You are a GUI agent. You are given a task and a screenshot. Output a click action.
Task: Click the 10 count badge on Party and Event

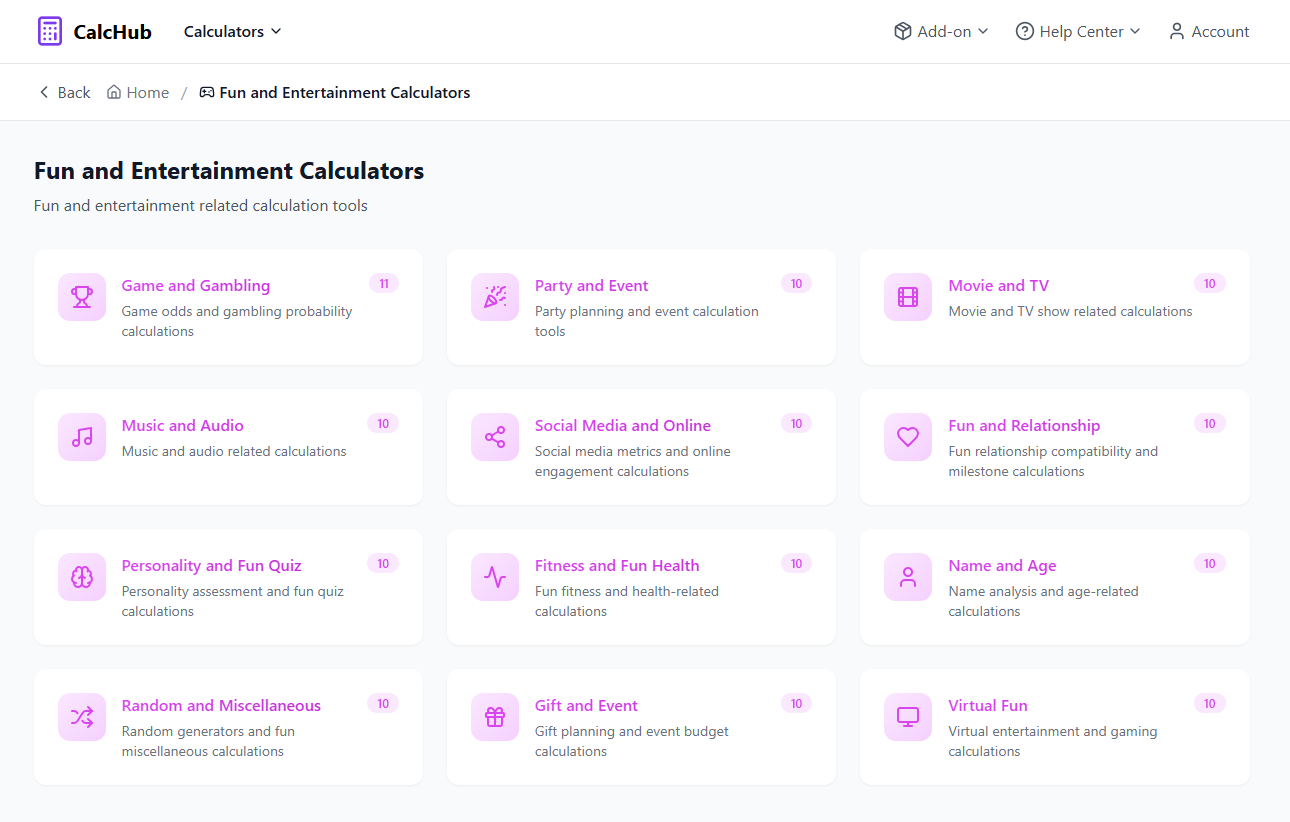pyautogui.click(x=796, y=283)
